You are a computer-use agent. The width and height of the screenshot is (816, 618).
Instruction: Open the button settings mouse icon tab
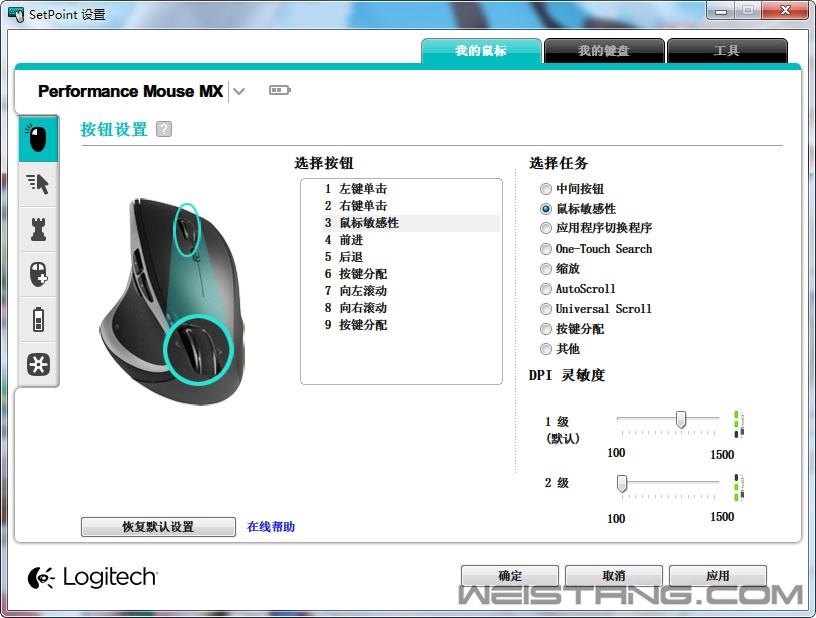coord(38,138)
